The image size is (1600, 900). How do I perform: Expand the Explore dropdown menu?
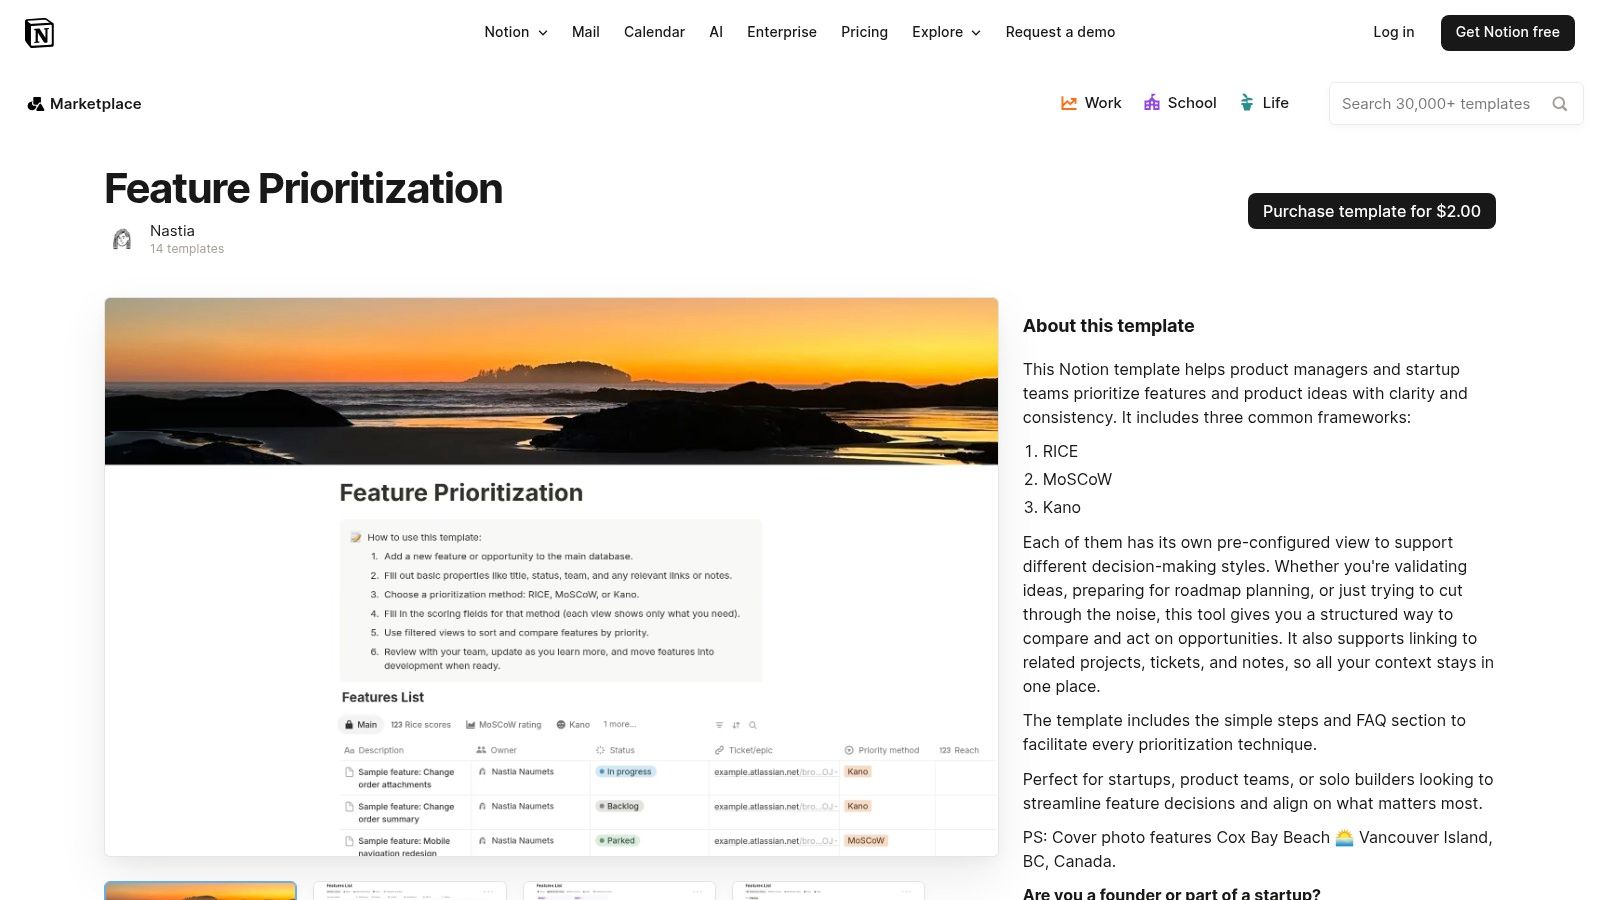[945, 32]
